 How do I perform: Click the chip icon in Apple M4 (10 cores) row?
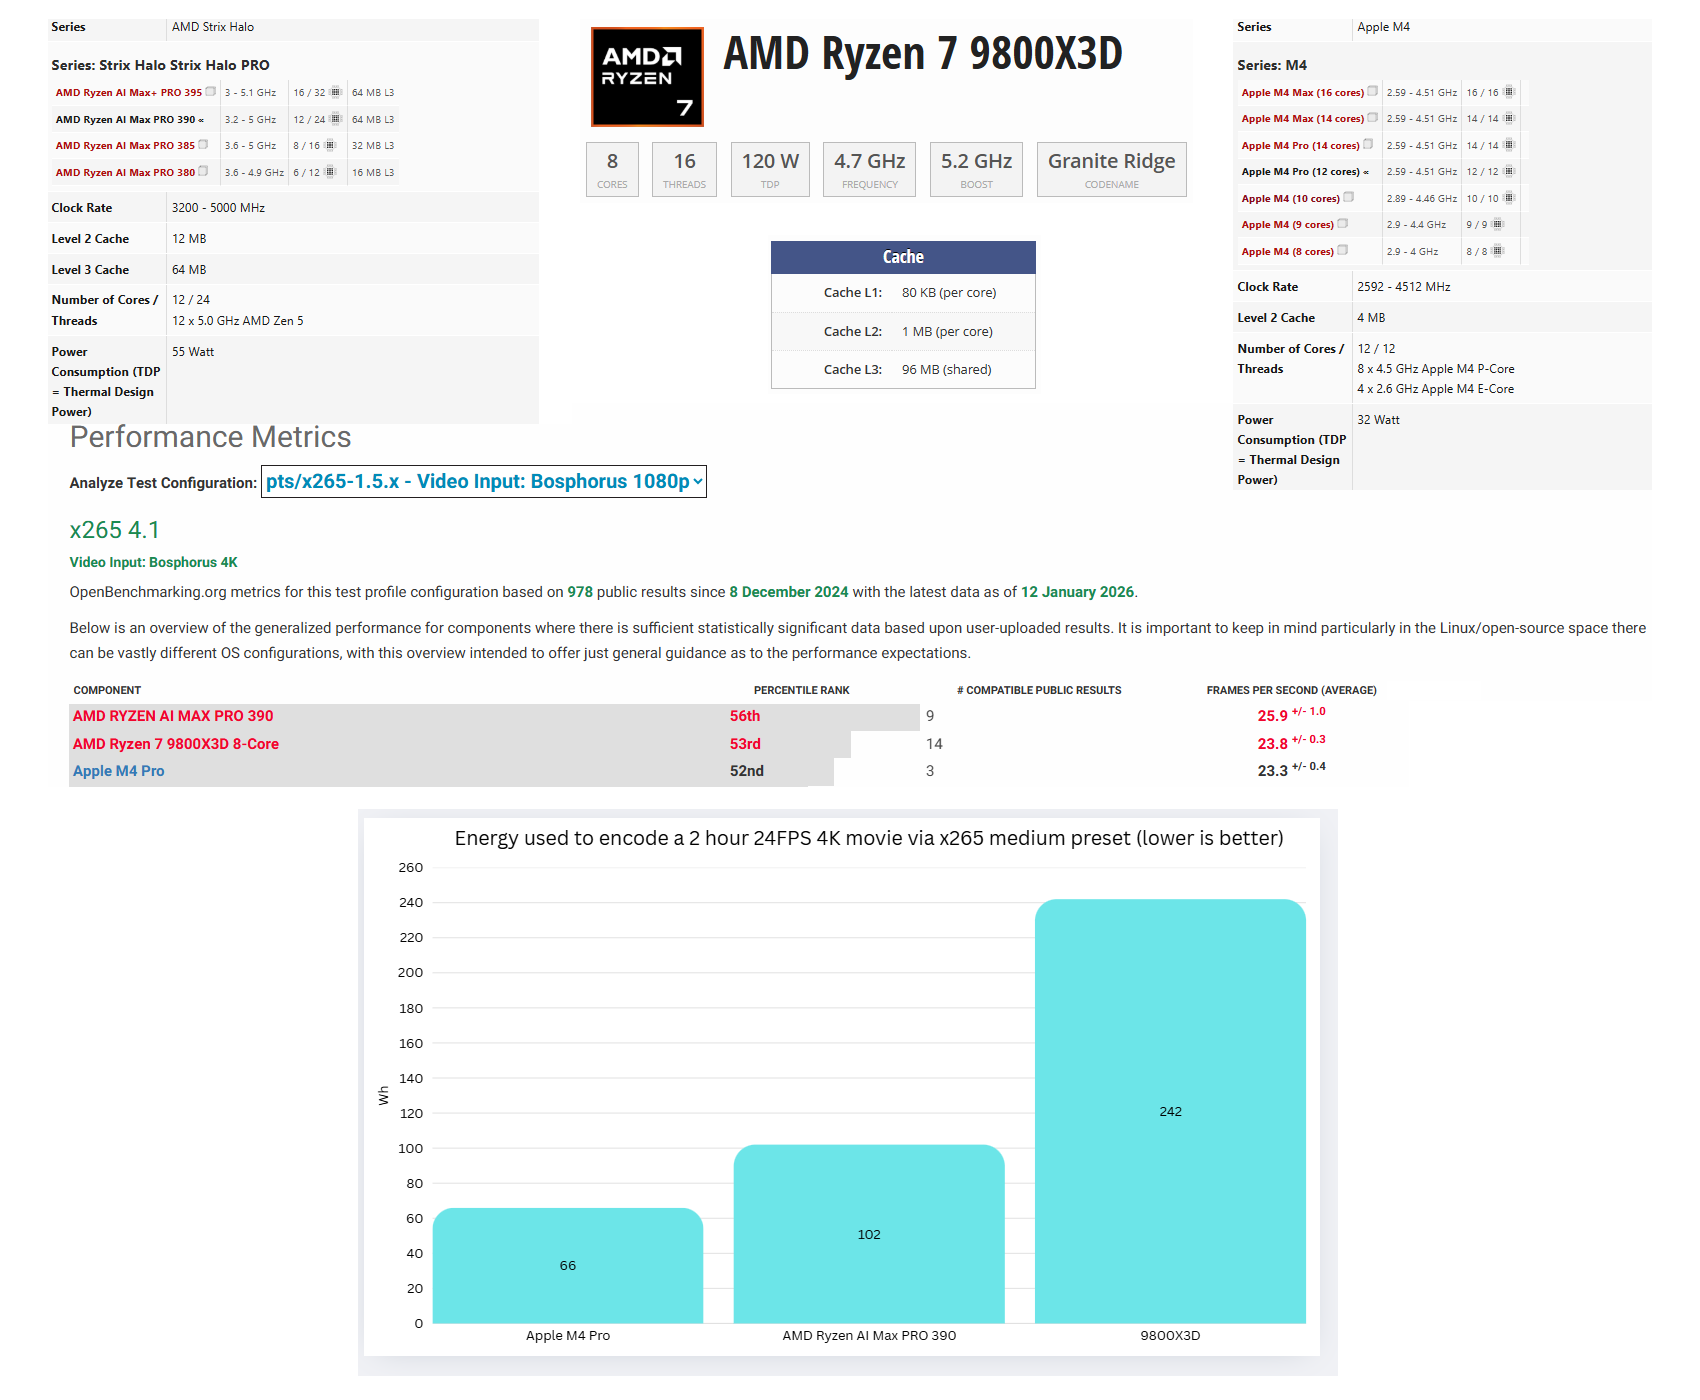(x=1509, y=198)
